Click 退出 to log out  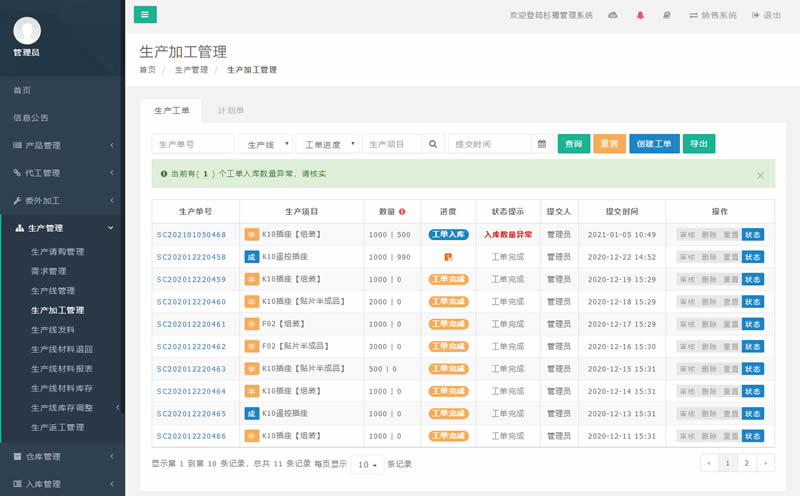point(766,15)
